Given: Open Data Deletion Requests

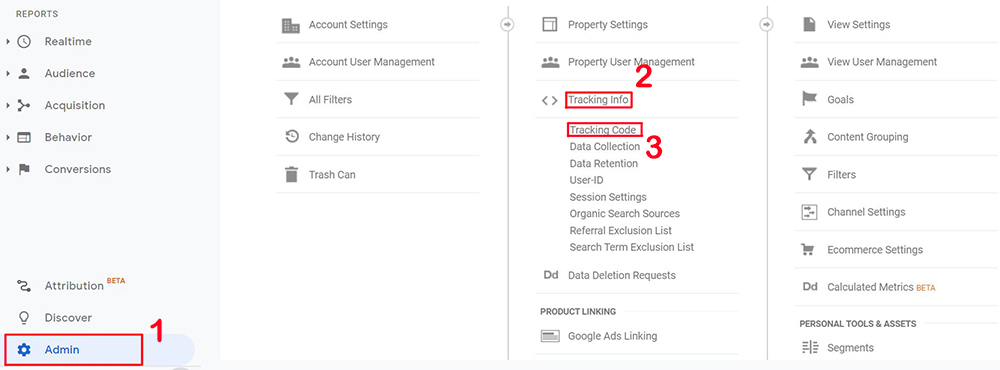Looking at the screenshot, I should point(622,276).
